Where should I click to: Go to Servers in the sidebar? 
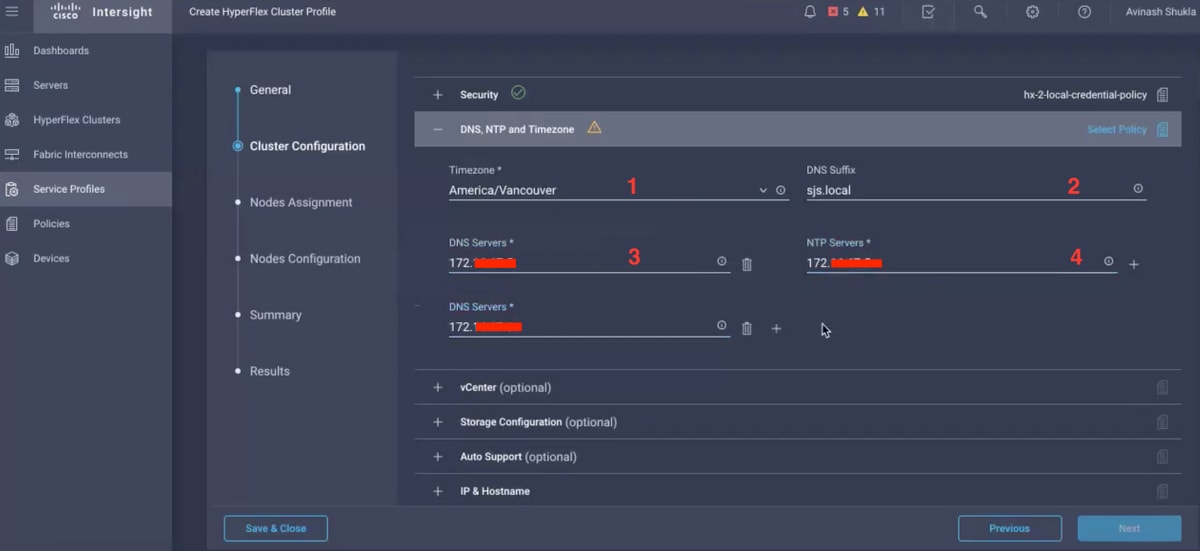click(x=86, y=85)
